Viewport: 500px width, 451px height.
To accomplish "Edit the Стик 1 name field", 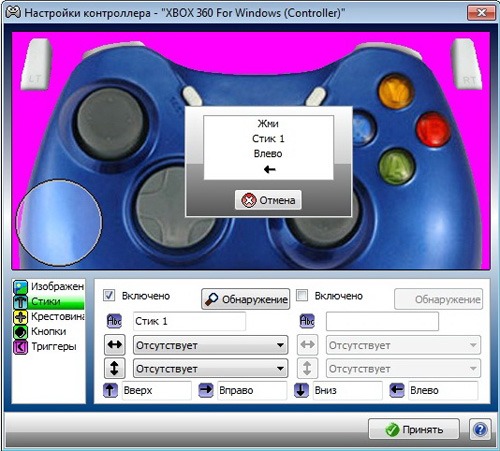I will (189, 321).
